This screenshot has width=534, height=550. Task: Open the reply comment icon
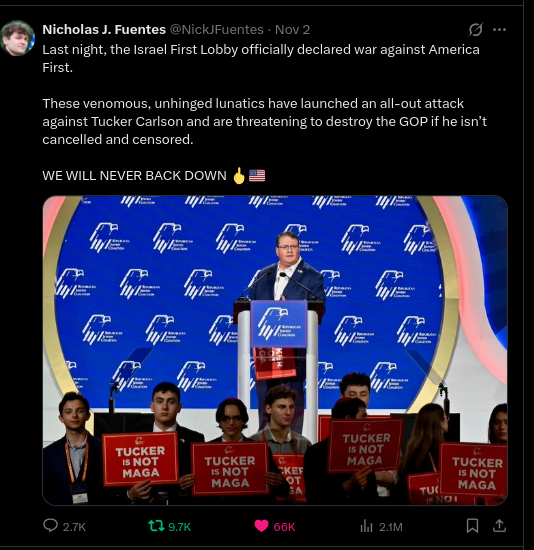point(51,525)
